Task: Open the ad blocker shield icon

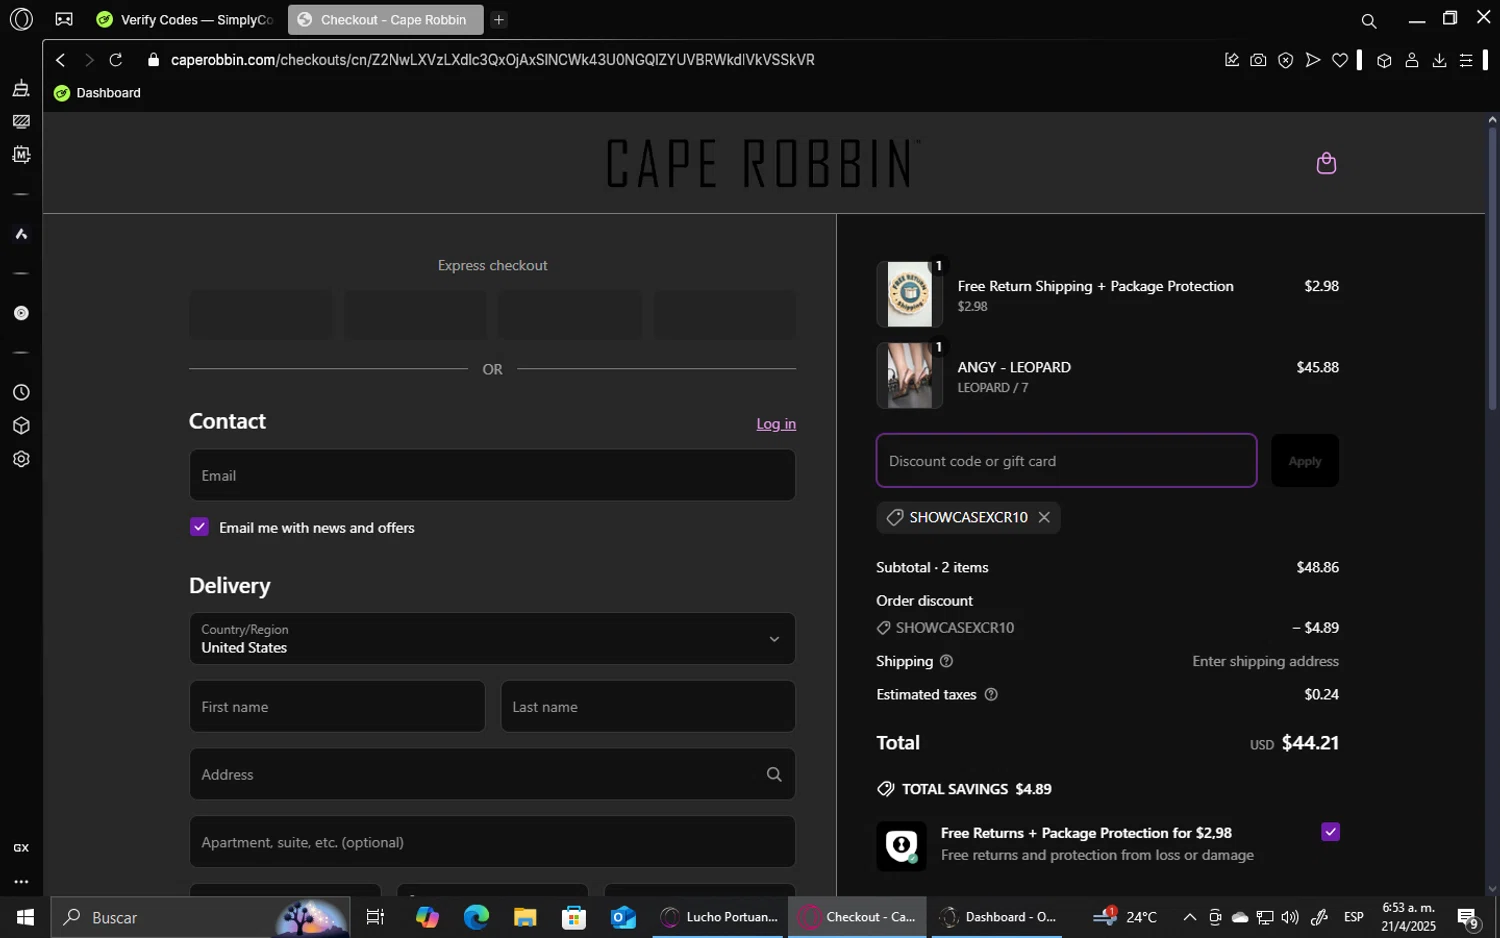Action: click(x=1286, y=60)
